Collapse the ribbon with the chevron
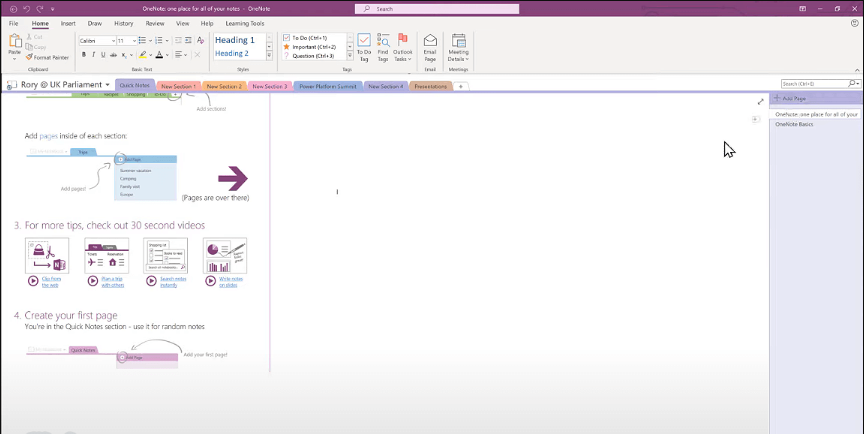Image resolution: width=864 pixels, height=434 pixels. pos(857,70)
